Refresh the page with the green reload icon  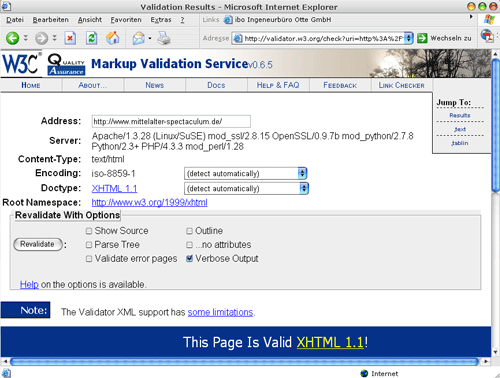[91, 38]
